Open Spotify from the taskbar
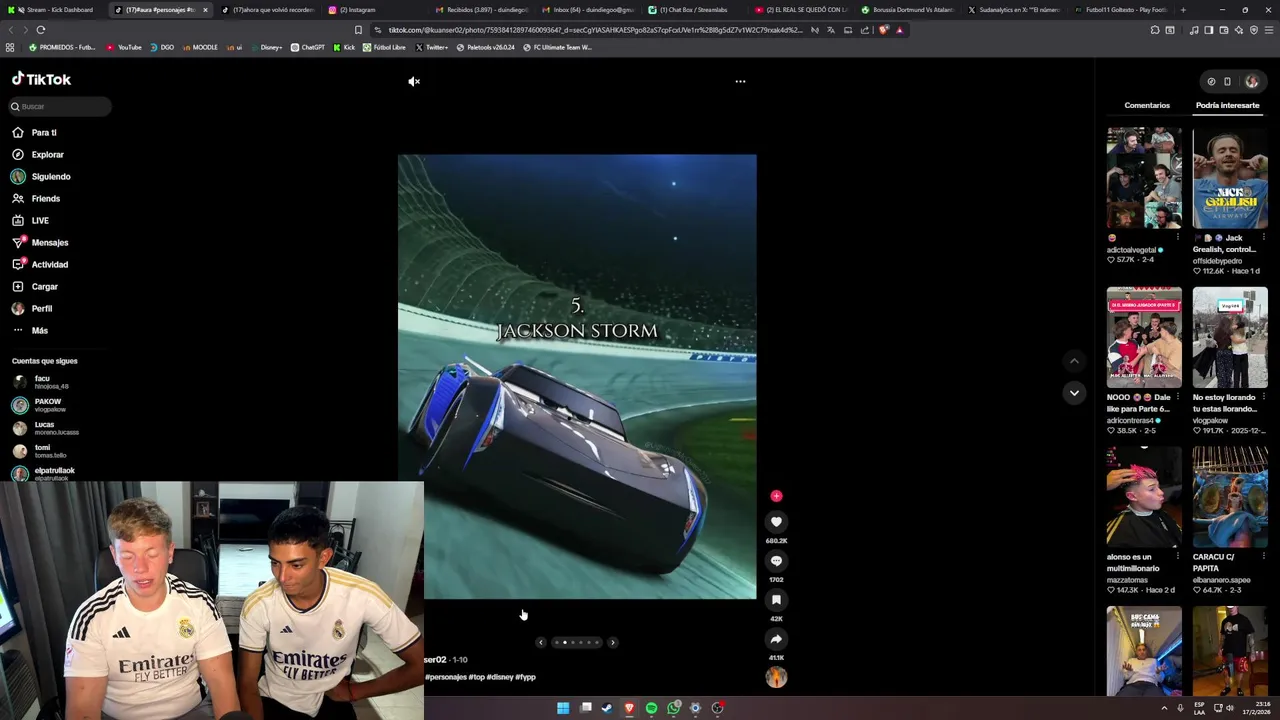The height and width of the screenshot is (720, 1280). (x=651, y=708)
